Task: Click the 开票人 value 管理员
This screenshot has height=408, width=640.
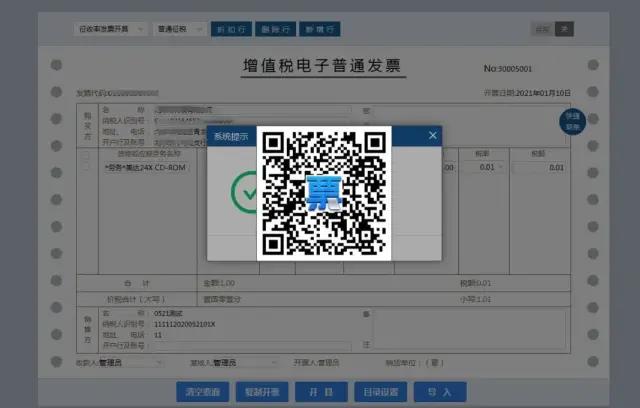Action: pos(329,362)
